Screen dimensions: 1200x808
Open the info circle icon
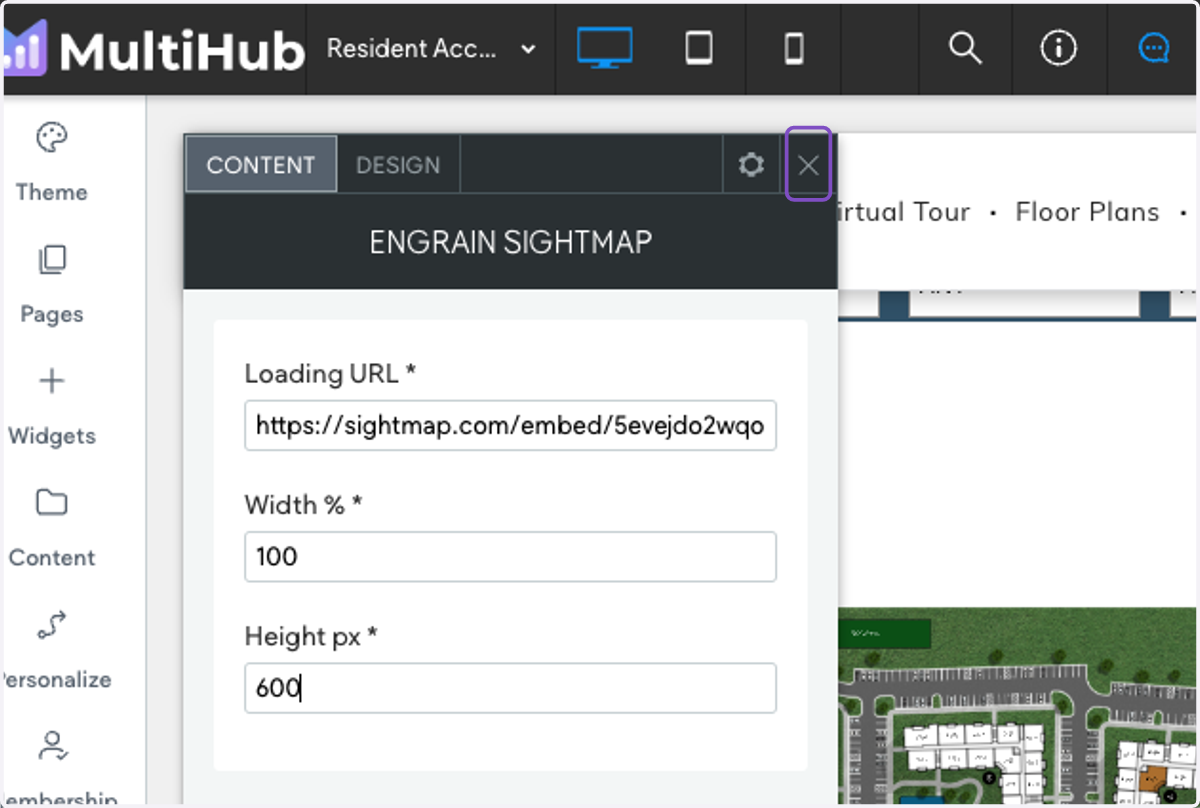pos(1058,48)
